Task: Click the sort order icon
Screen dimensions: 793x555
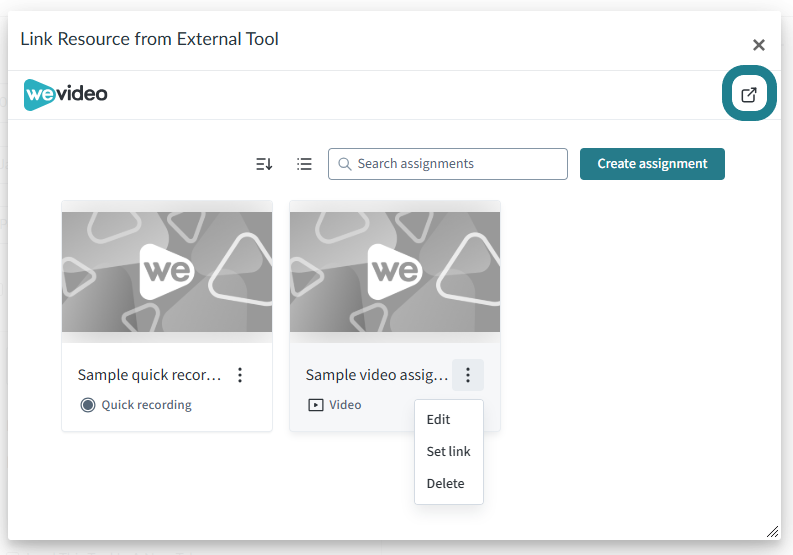Action: [264, 164]
